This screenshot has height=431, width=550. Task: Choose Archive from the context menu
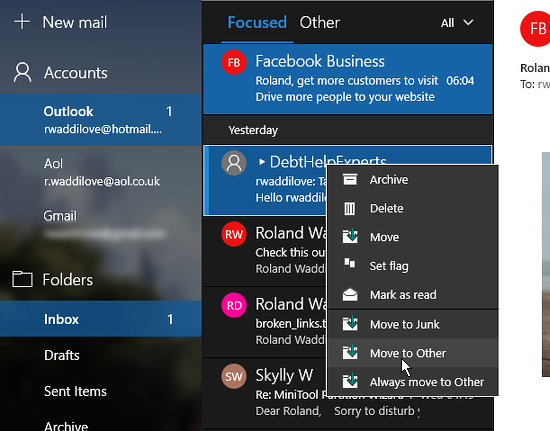413,180
